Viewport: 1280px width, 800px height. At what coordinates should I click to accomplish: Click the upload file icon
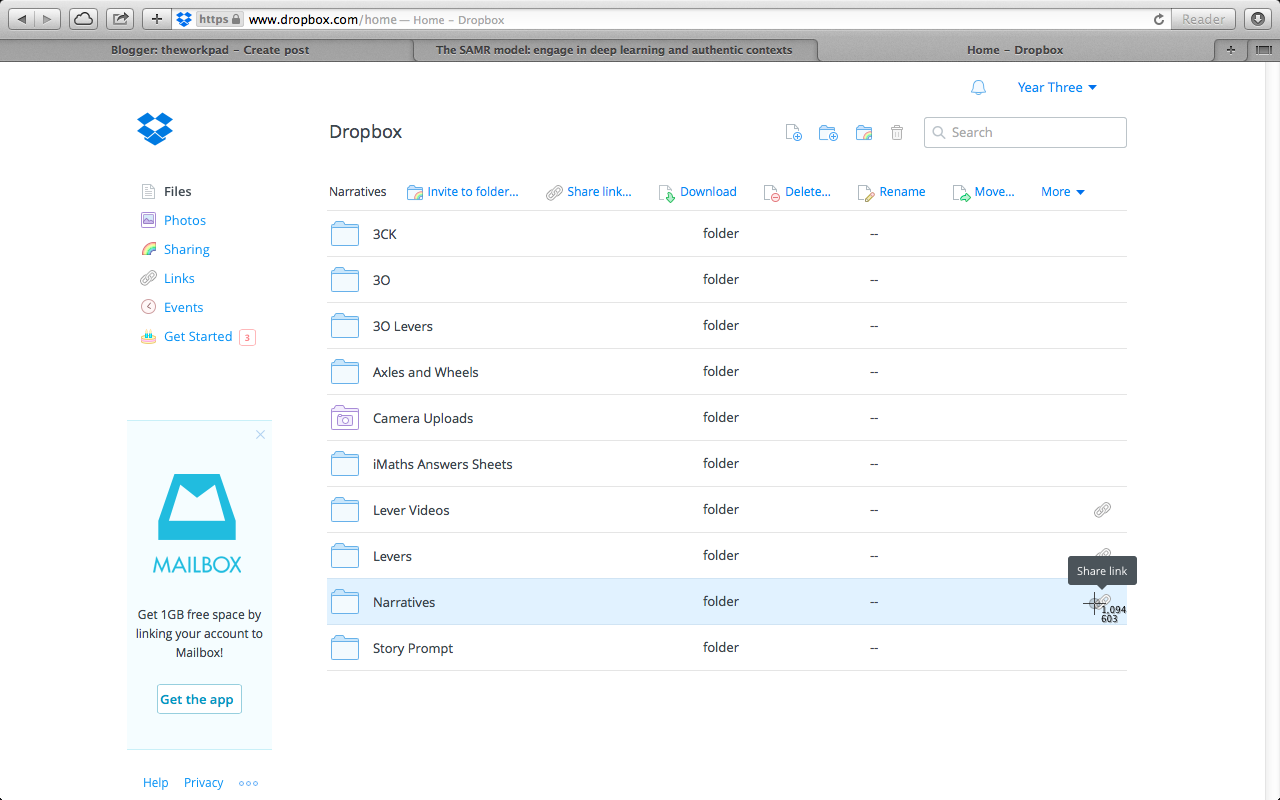(794, 132)
